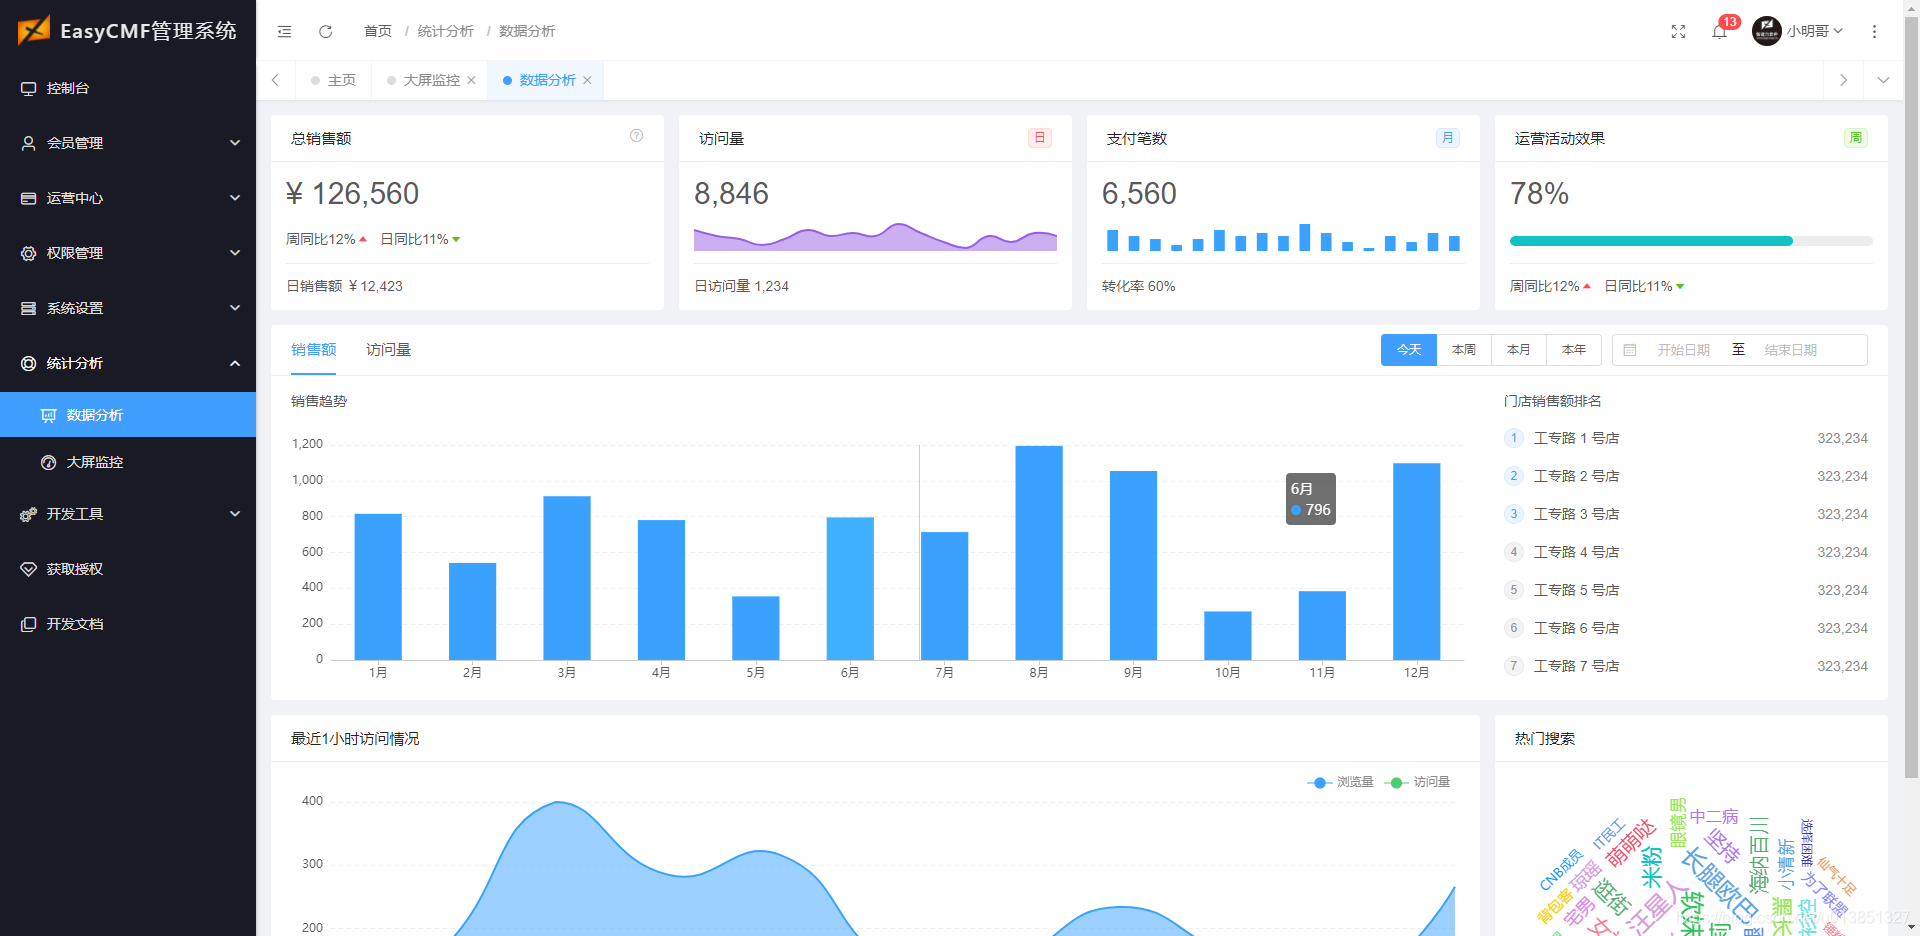This screenshot has width=1920, height=936.
Task: Click the 运营中心 card icon
Action: tap(29, 198)
